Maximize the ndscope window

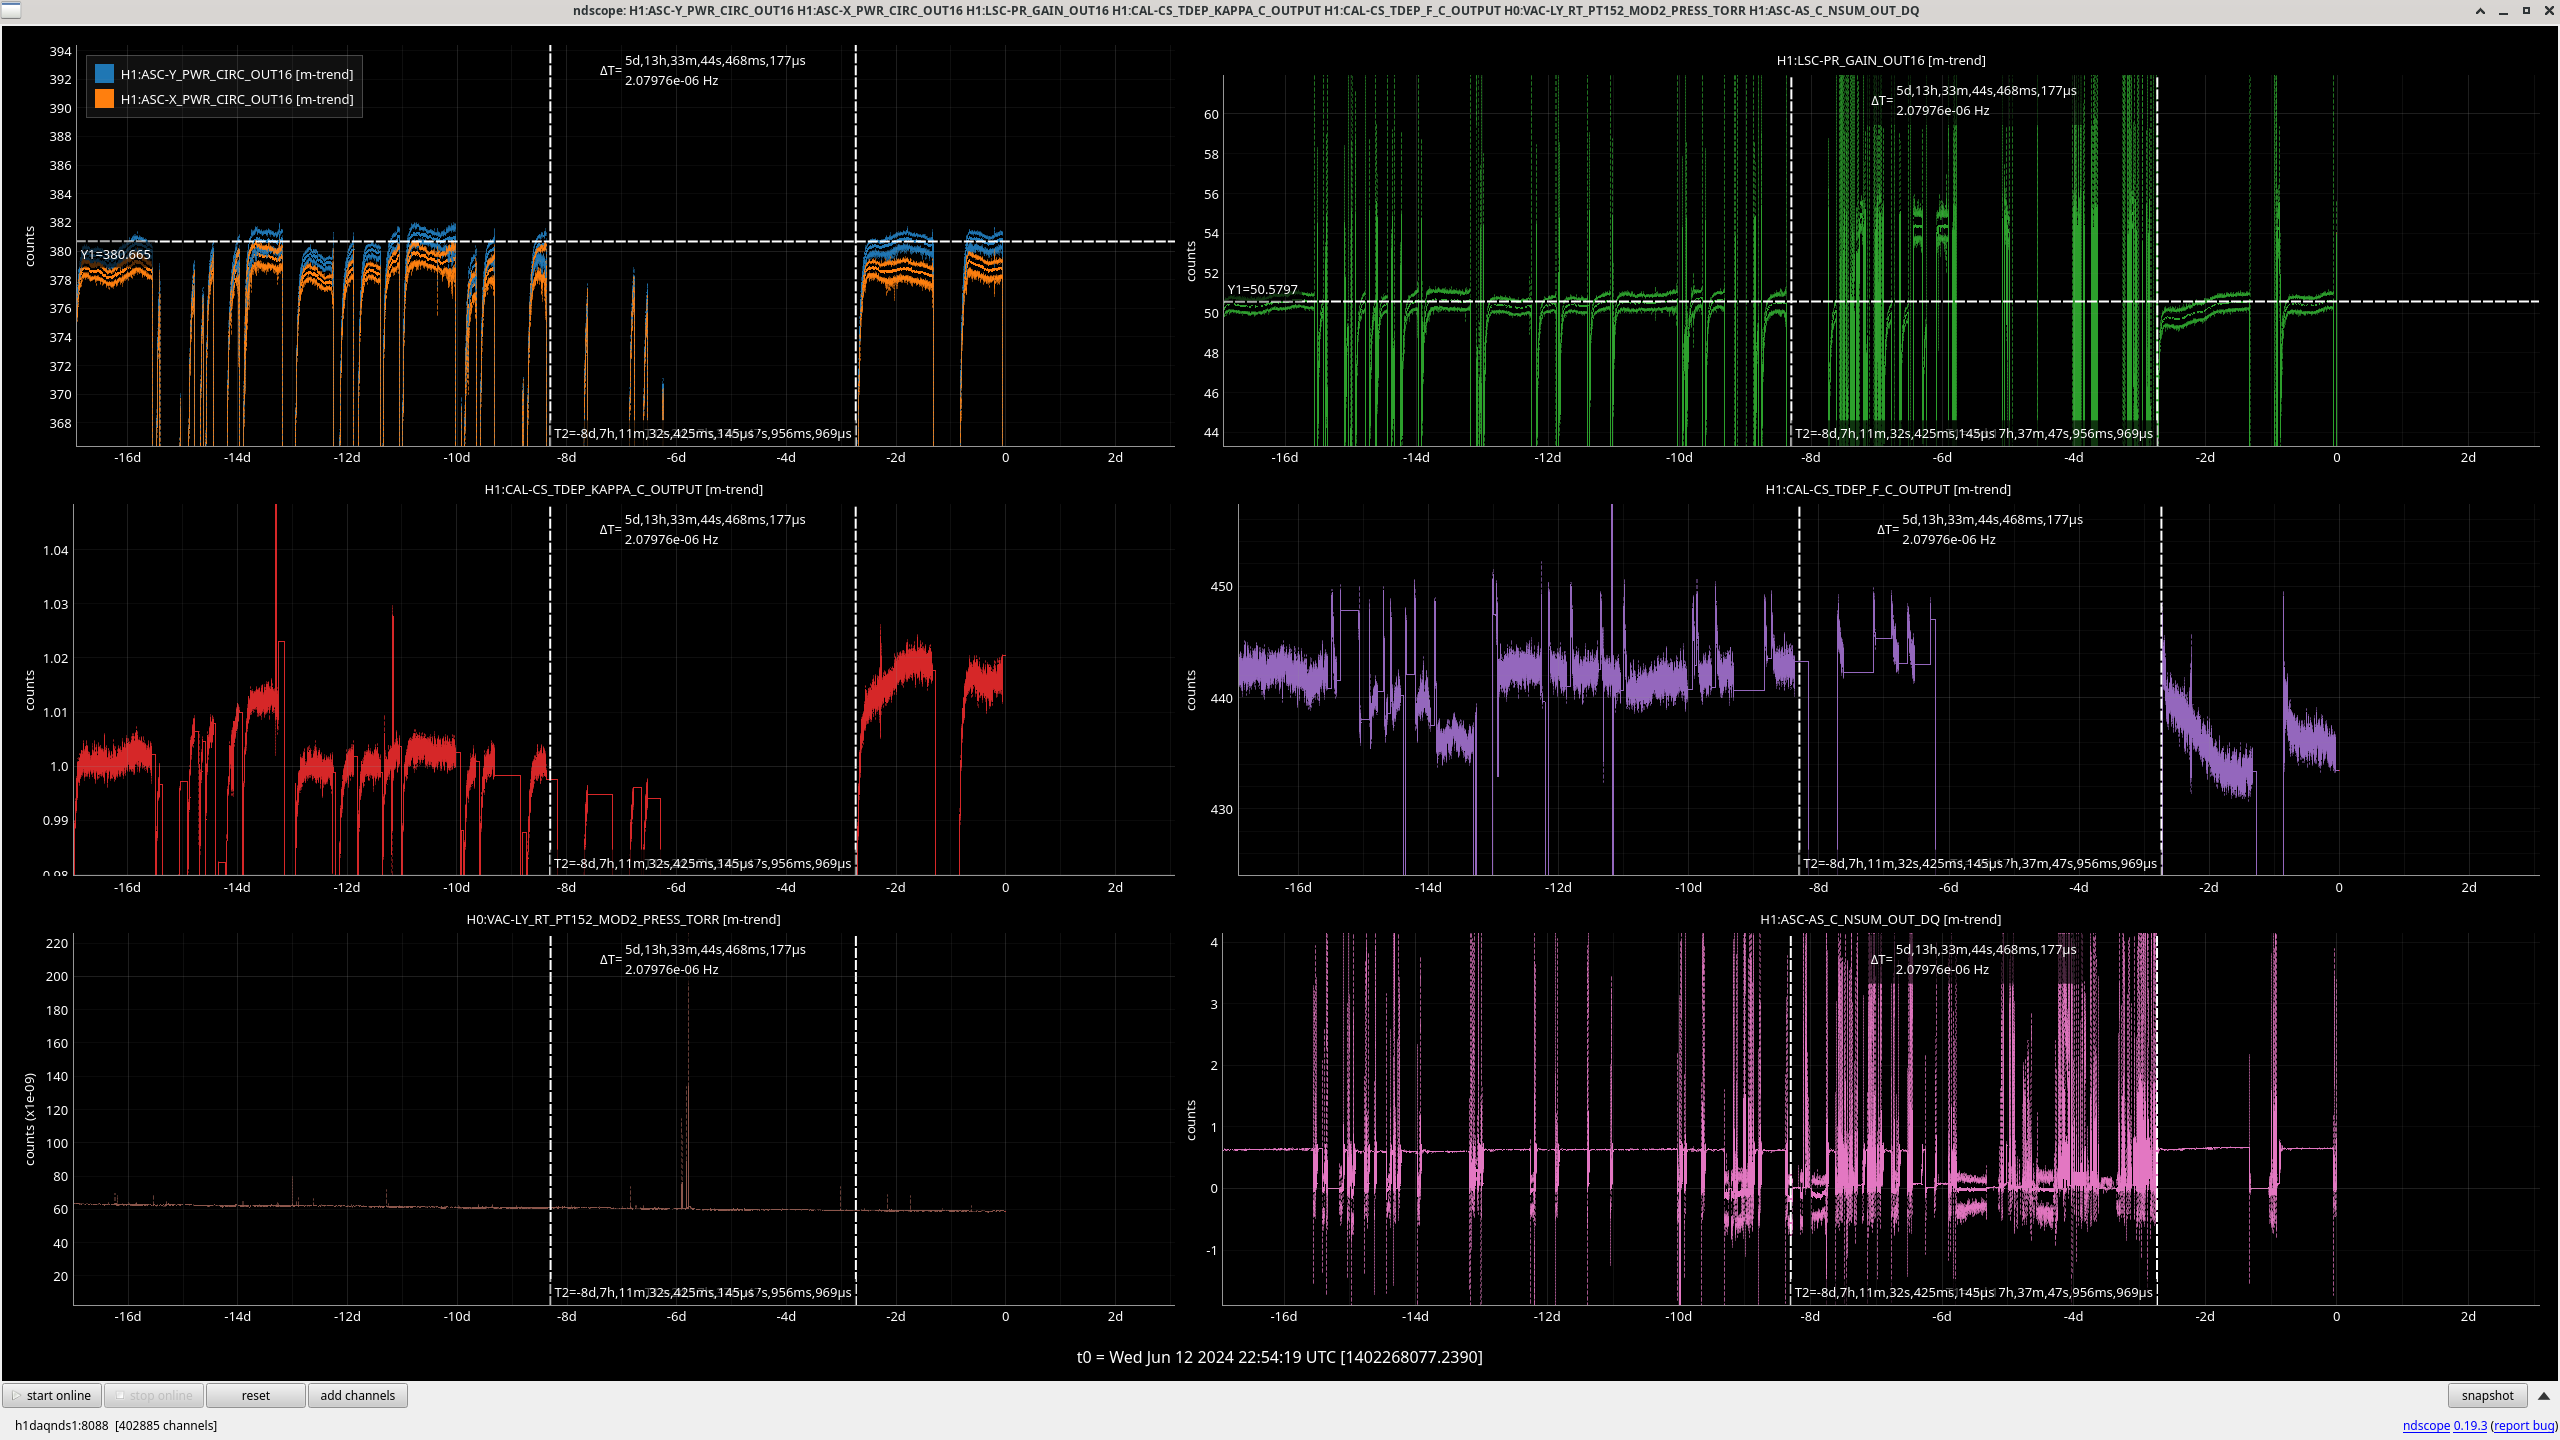pos(2526,10)
